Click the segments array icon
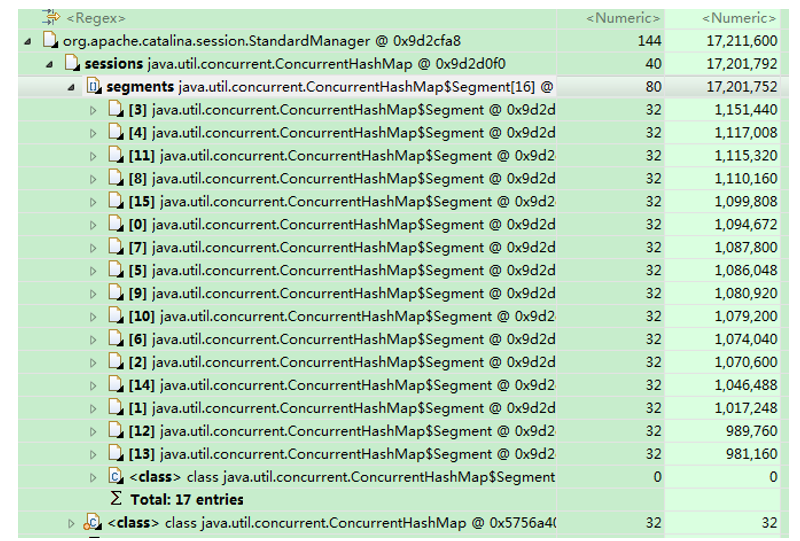 [94, 87]
